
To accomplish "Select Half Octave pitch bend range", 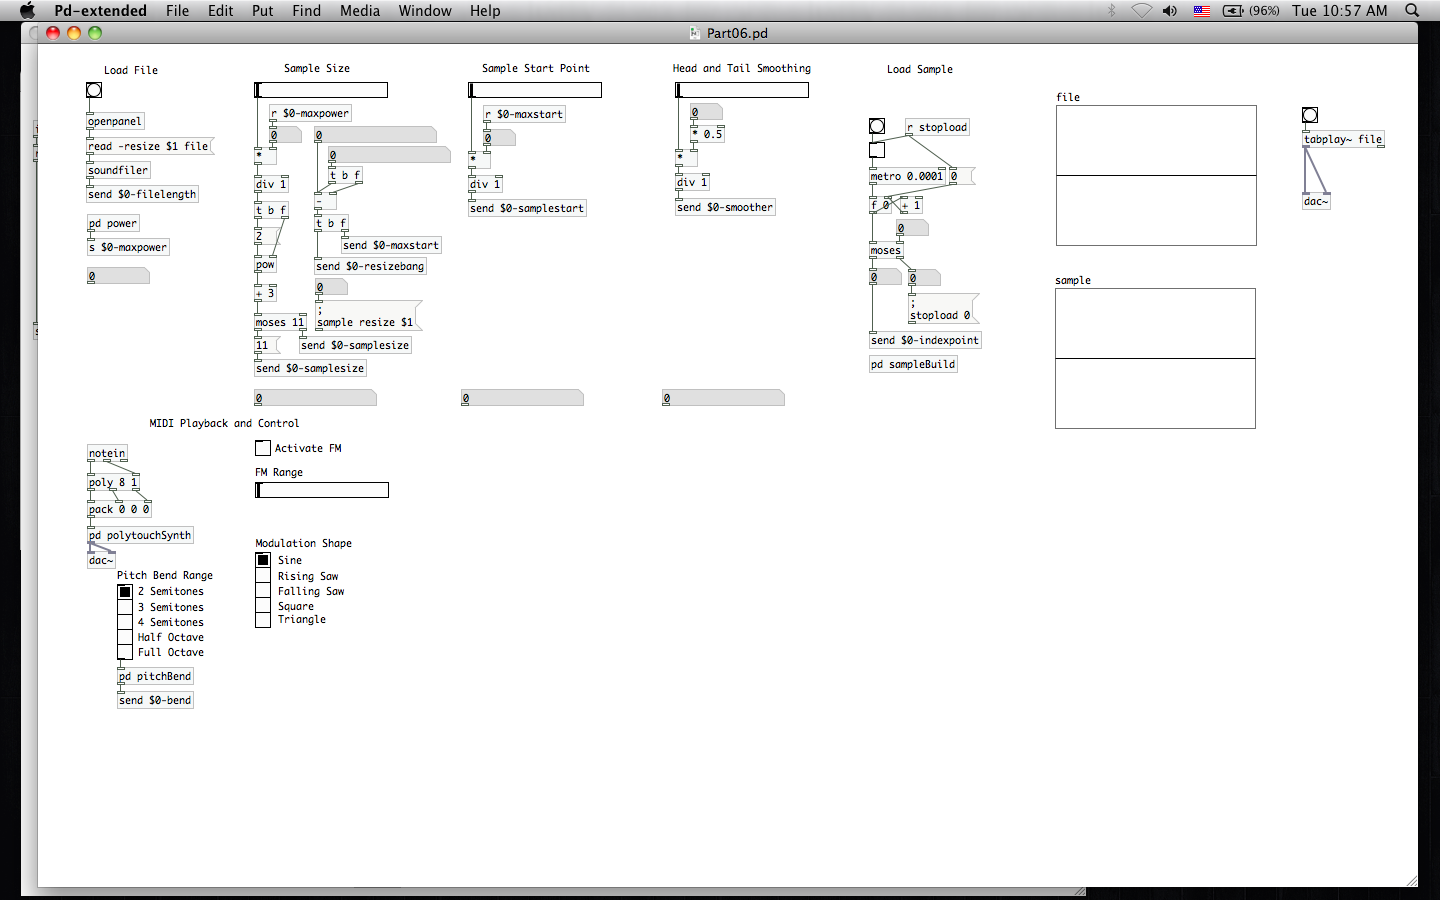I will [x=125, y=637].
